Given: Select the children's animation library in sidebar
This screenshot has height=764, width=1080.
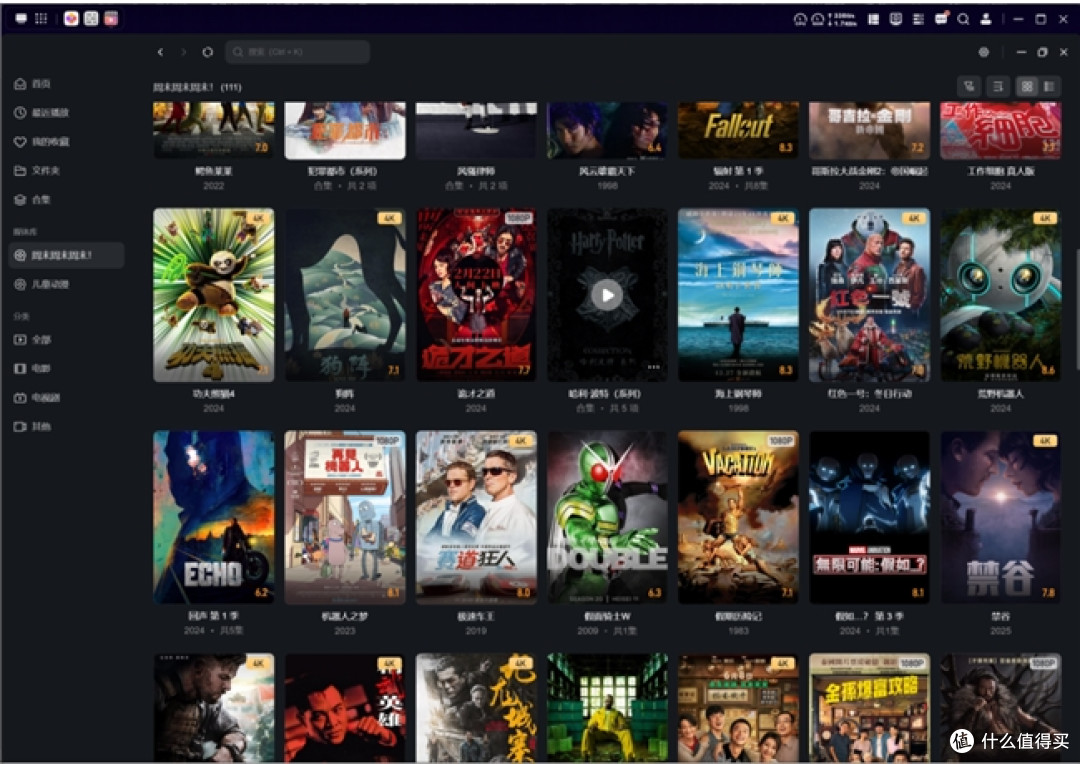Looking at the screenshot, I should (41, 285).
